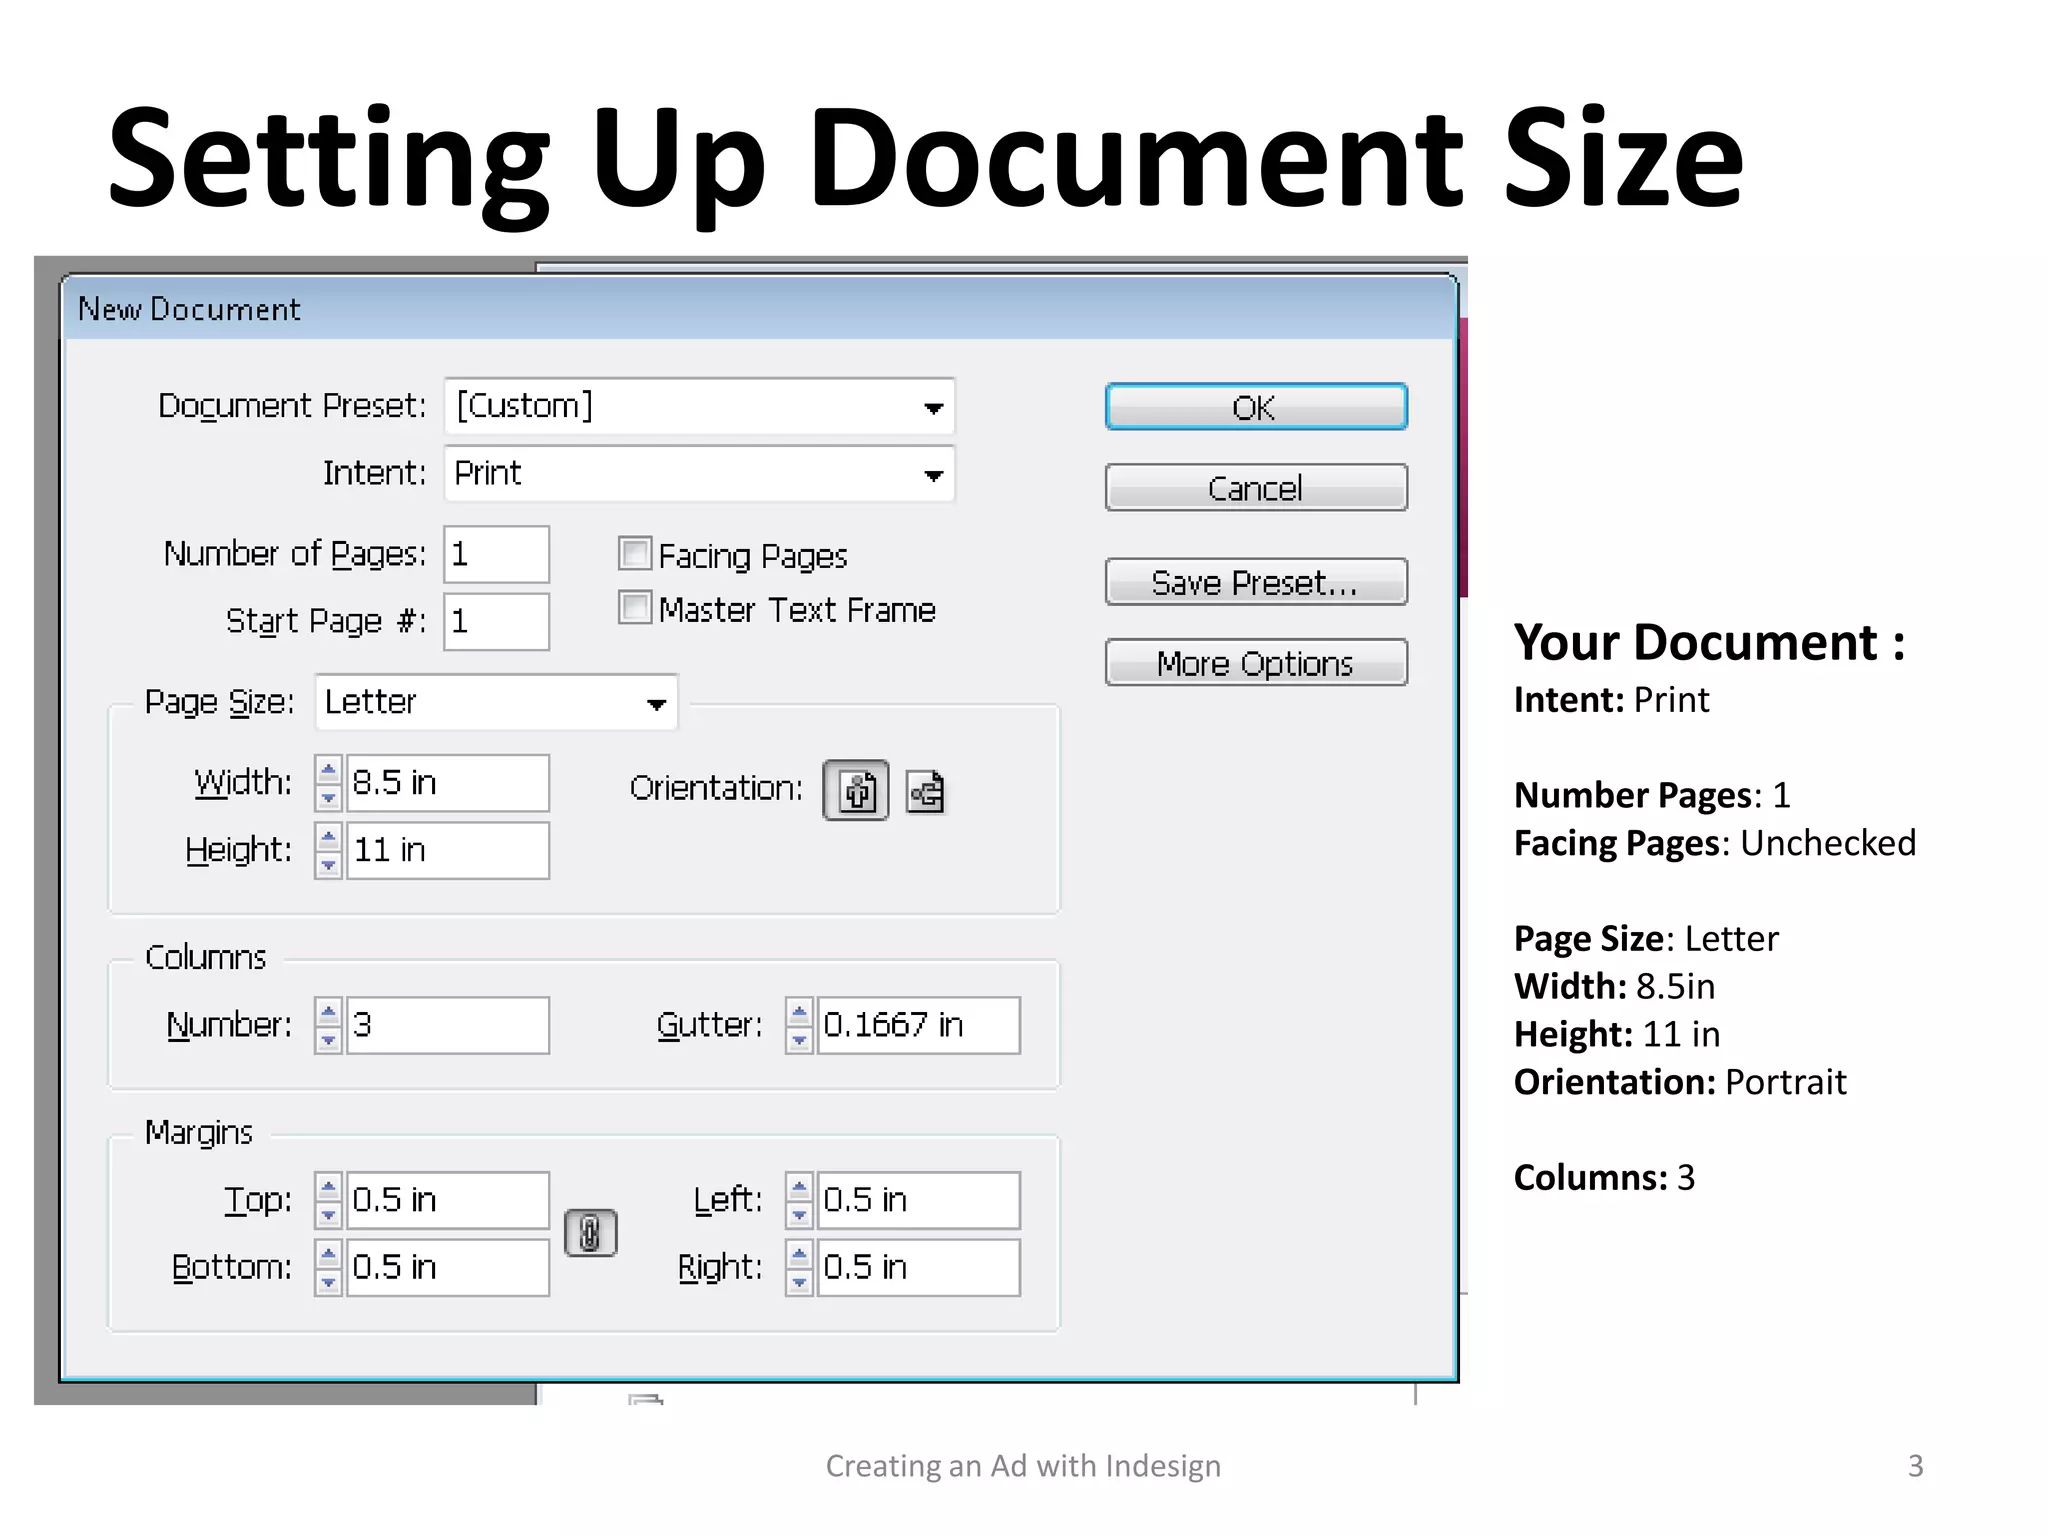This screenshot has height=1536, width=2048.
Task: Click the Gutter input field
Action: coord(918,1025)
